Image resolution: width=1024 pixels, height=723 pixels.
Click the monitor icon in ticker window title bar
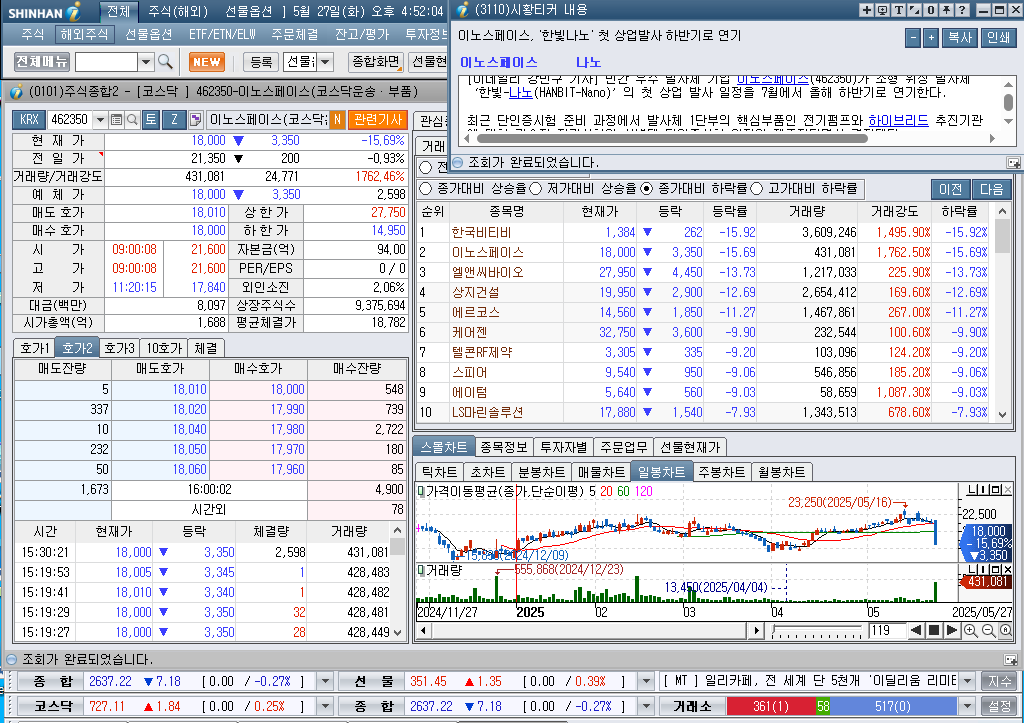882,10
